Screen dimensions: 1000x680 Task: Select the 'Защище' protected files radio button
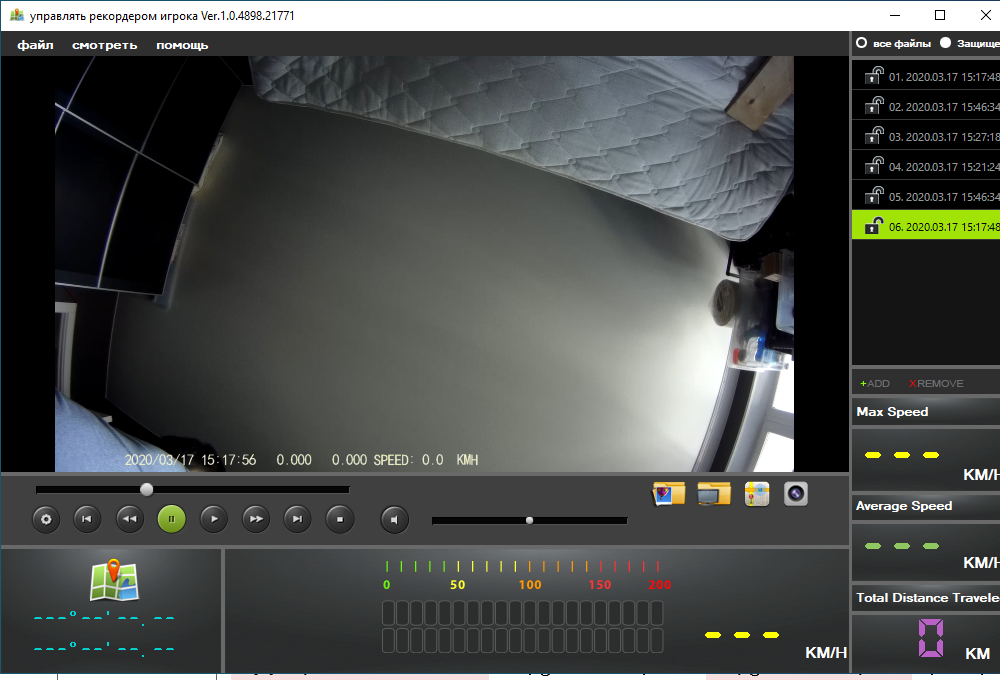[x=945, y=43]
